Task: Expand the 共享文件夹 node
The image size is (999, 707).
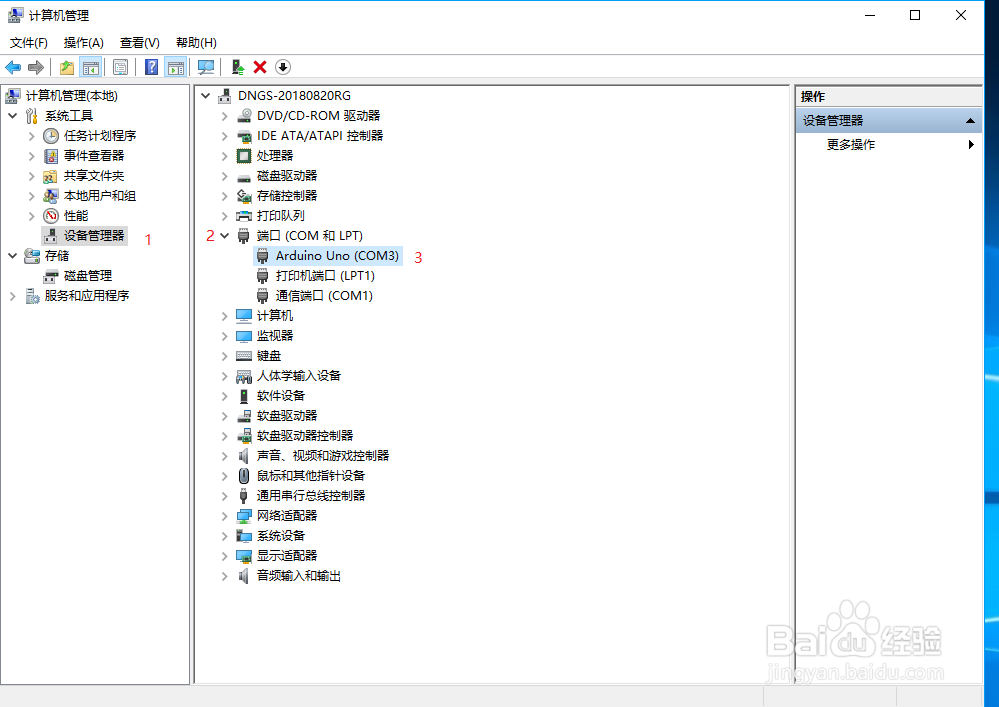Action: [x=31, y=176]
